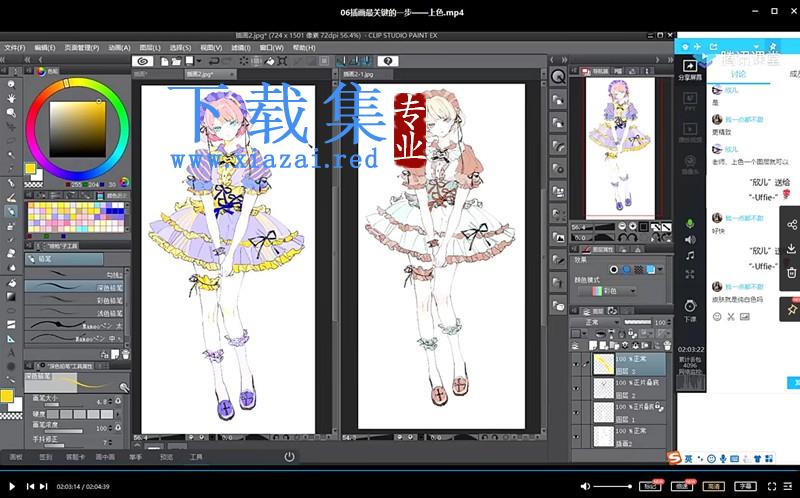Click the video Play button
The image size is (800, 498).
[12, 486]
